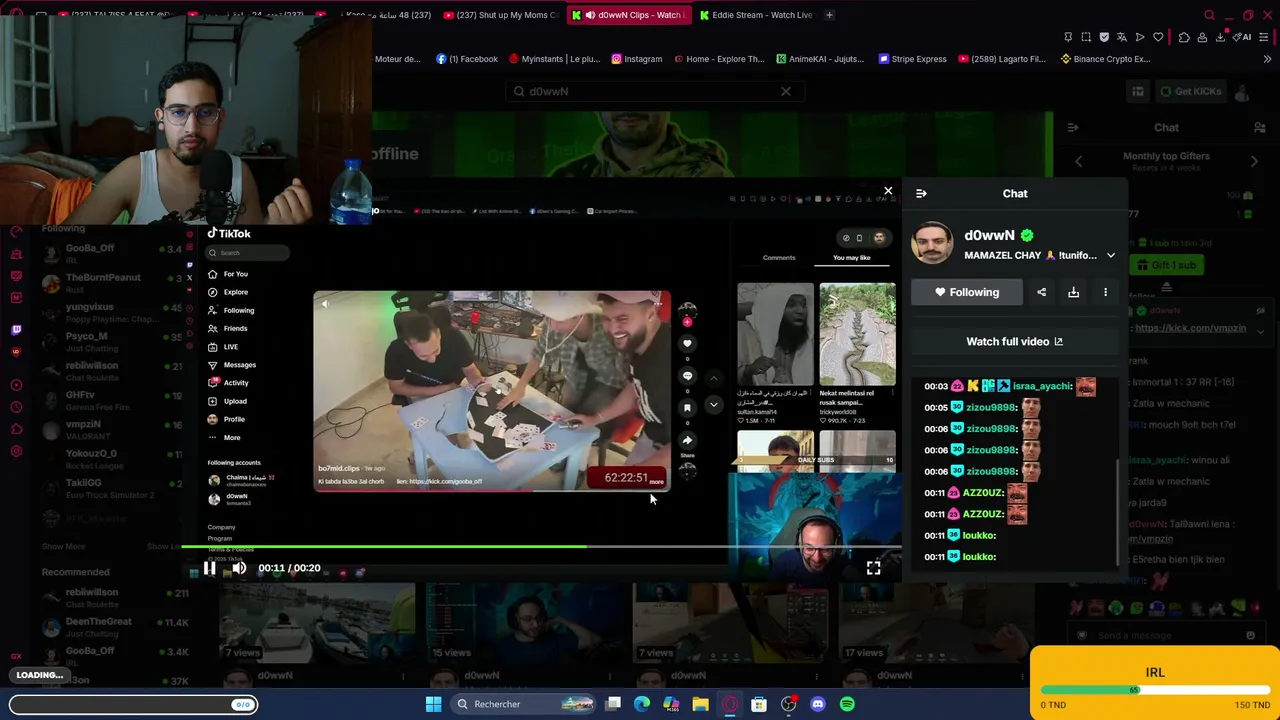Open new browser tab
This screenshot has height=720, width=1280.
click(x=830, y=15)
